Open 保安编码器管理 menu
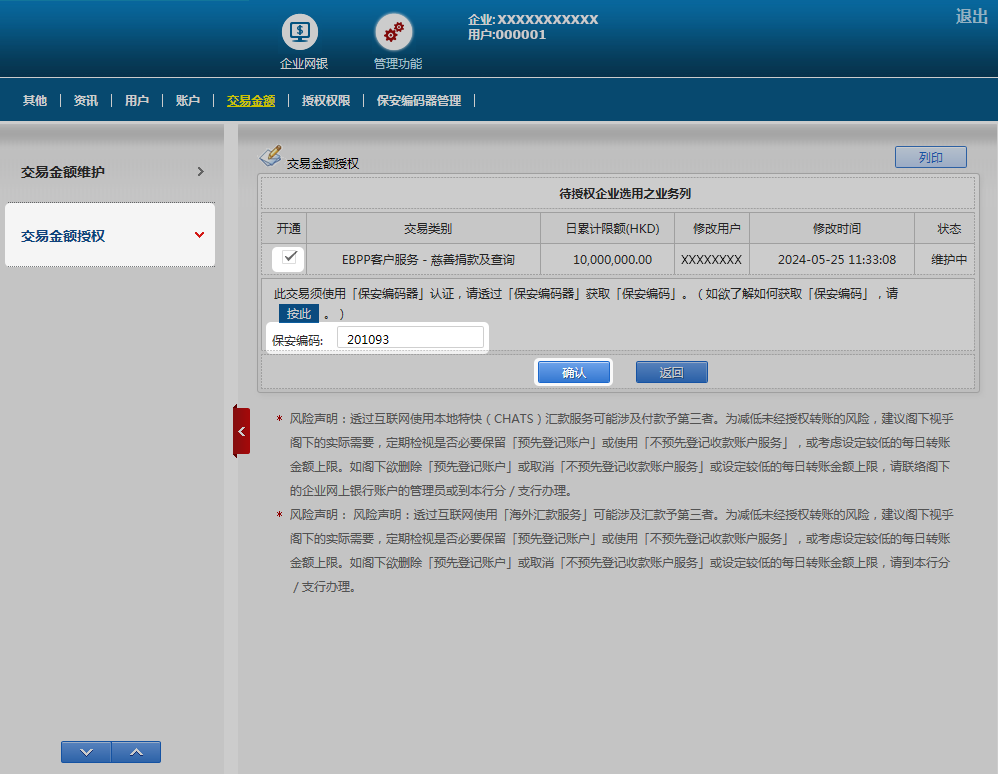 coord(419,101)
